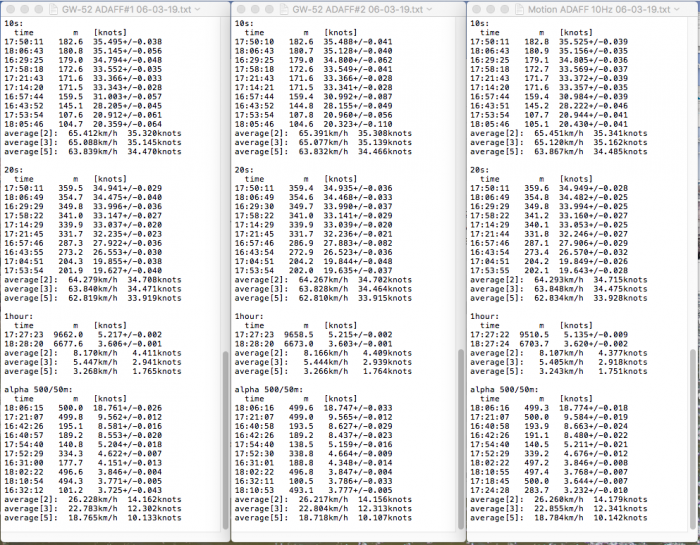
Task: Place cursor on '20s:' heading in ADAFF#1 window
Action: pos(14,170)
